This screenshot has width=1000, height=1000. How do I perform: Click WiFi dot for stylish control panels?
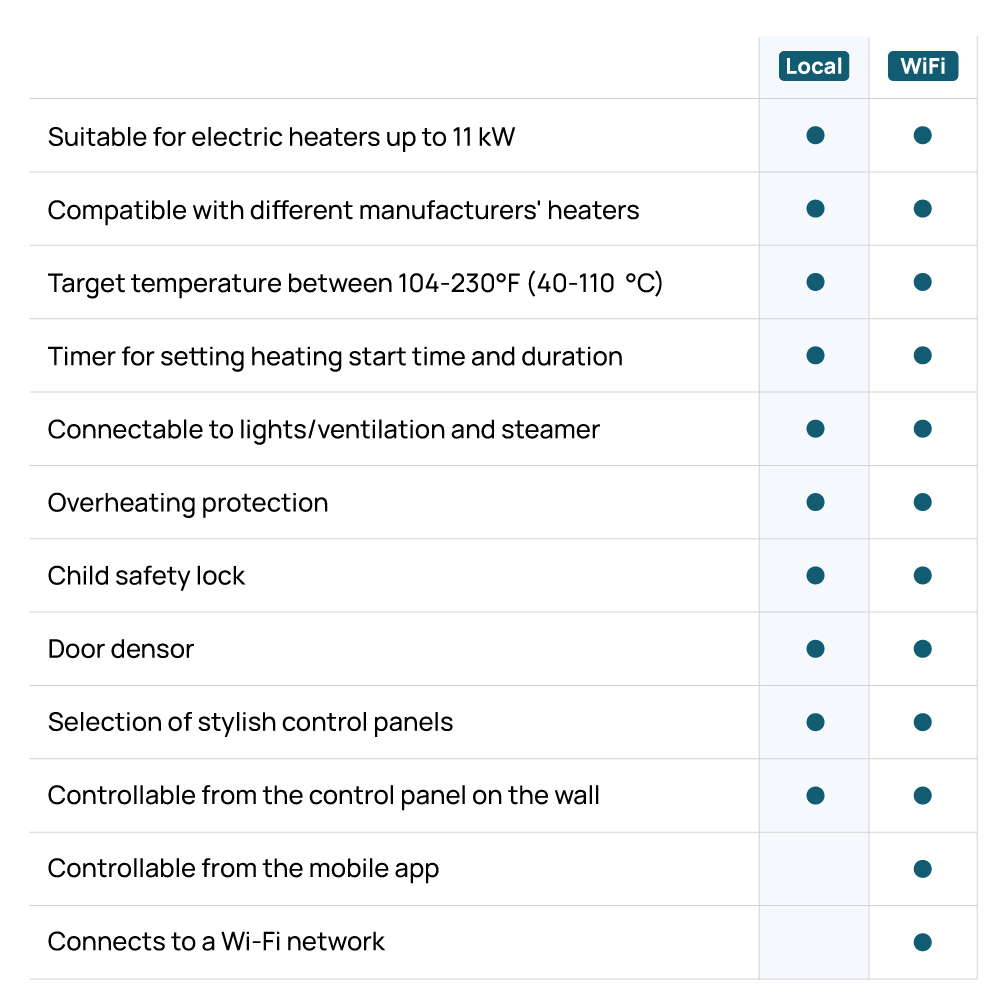[922, 722]
